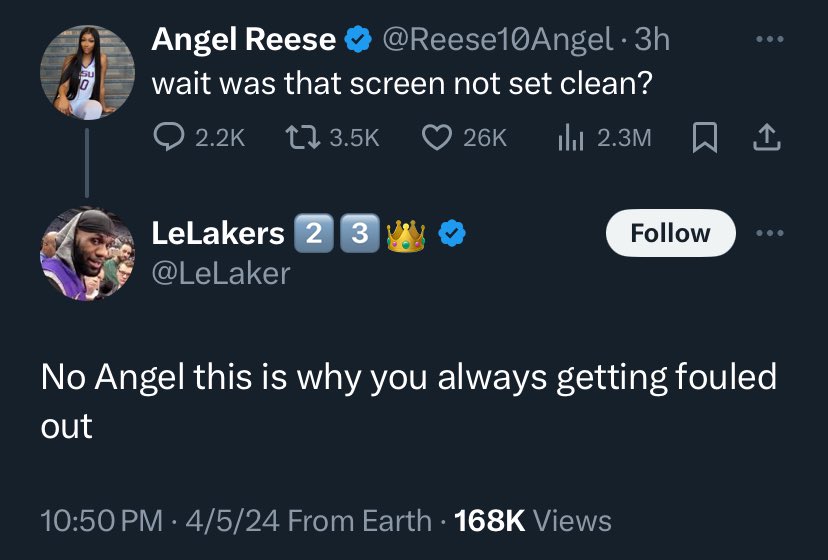Open LeLakers profile picture
Viewport: 828px width, 560px height.
(x=87, y=254)
